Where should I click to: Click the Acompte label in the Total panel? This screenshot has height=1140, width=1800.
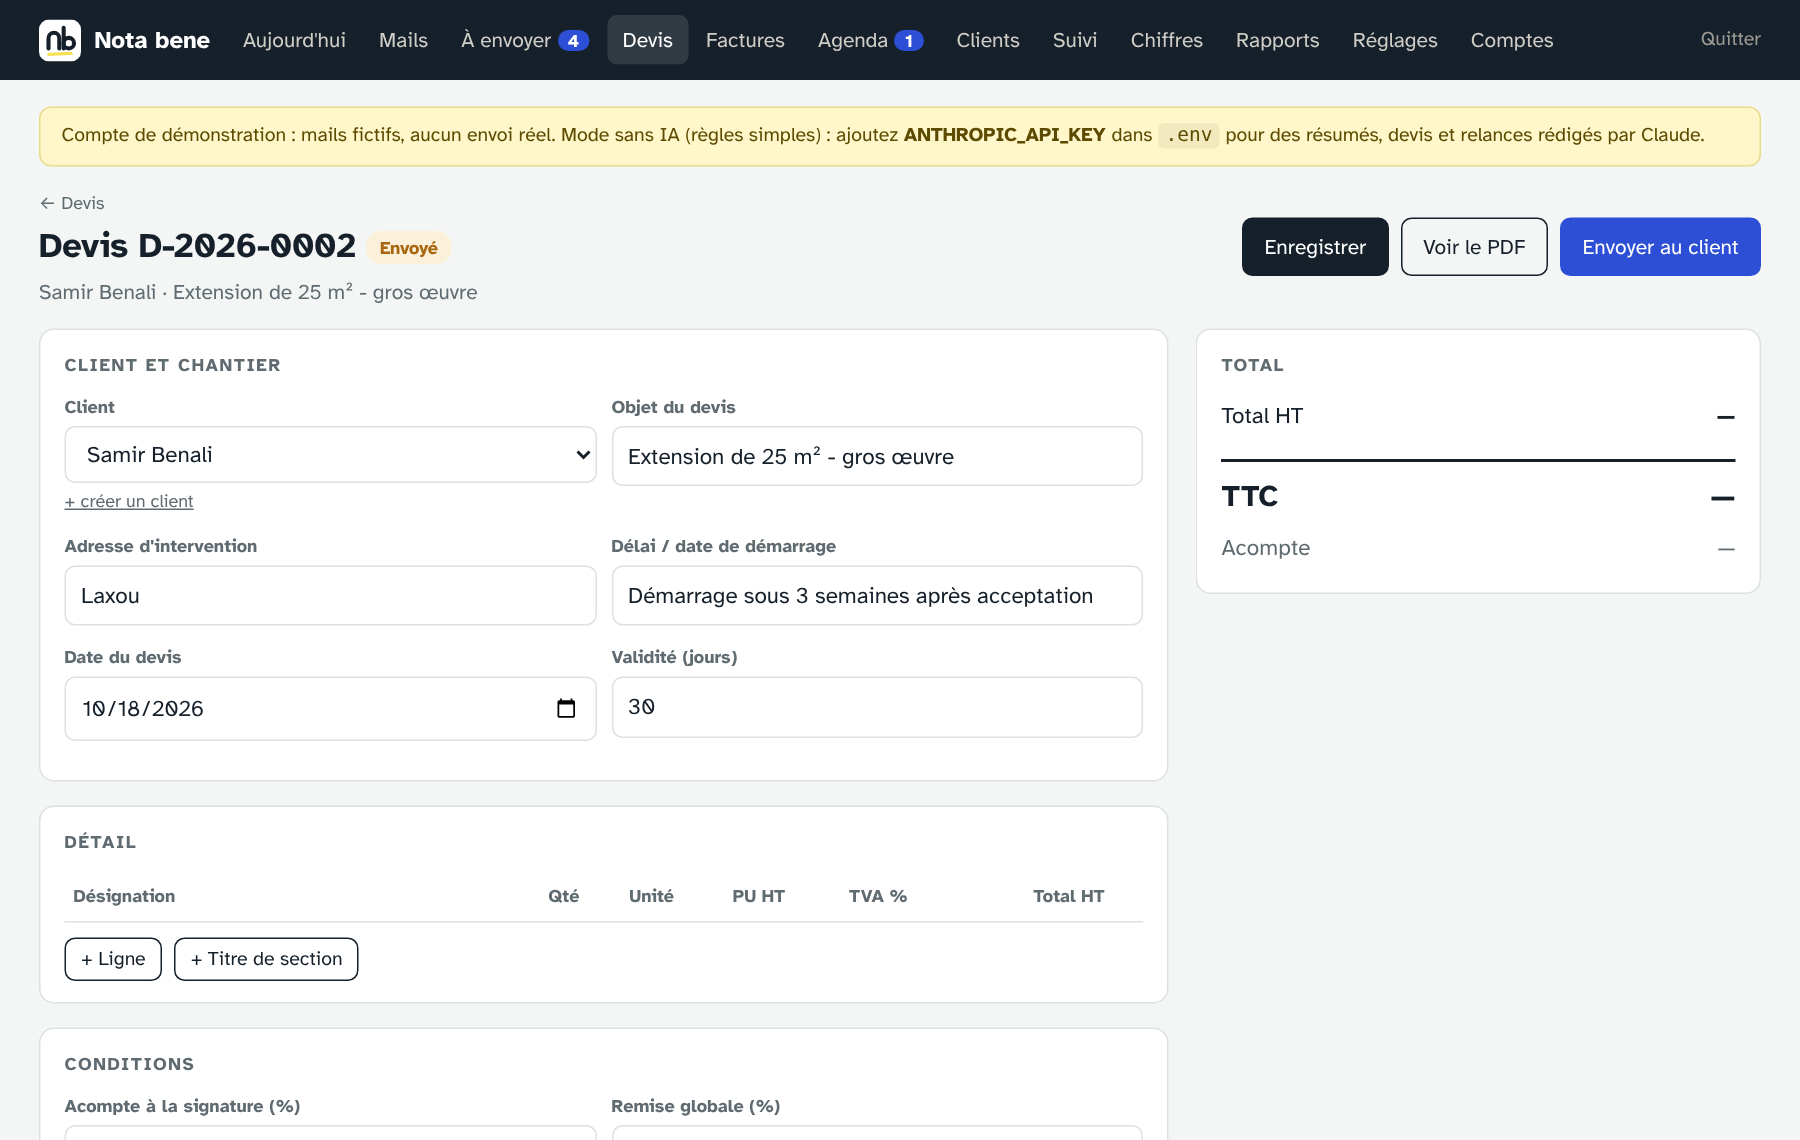coord(1265,548)
